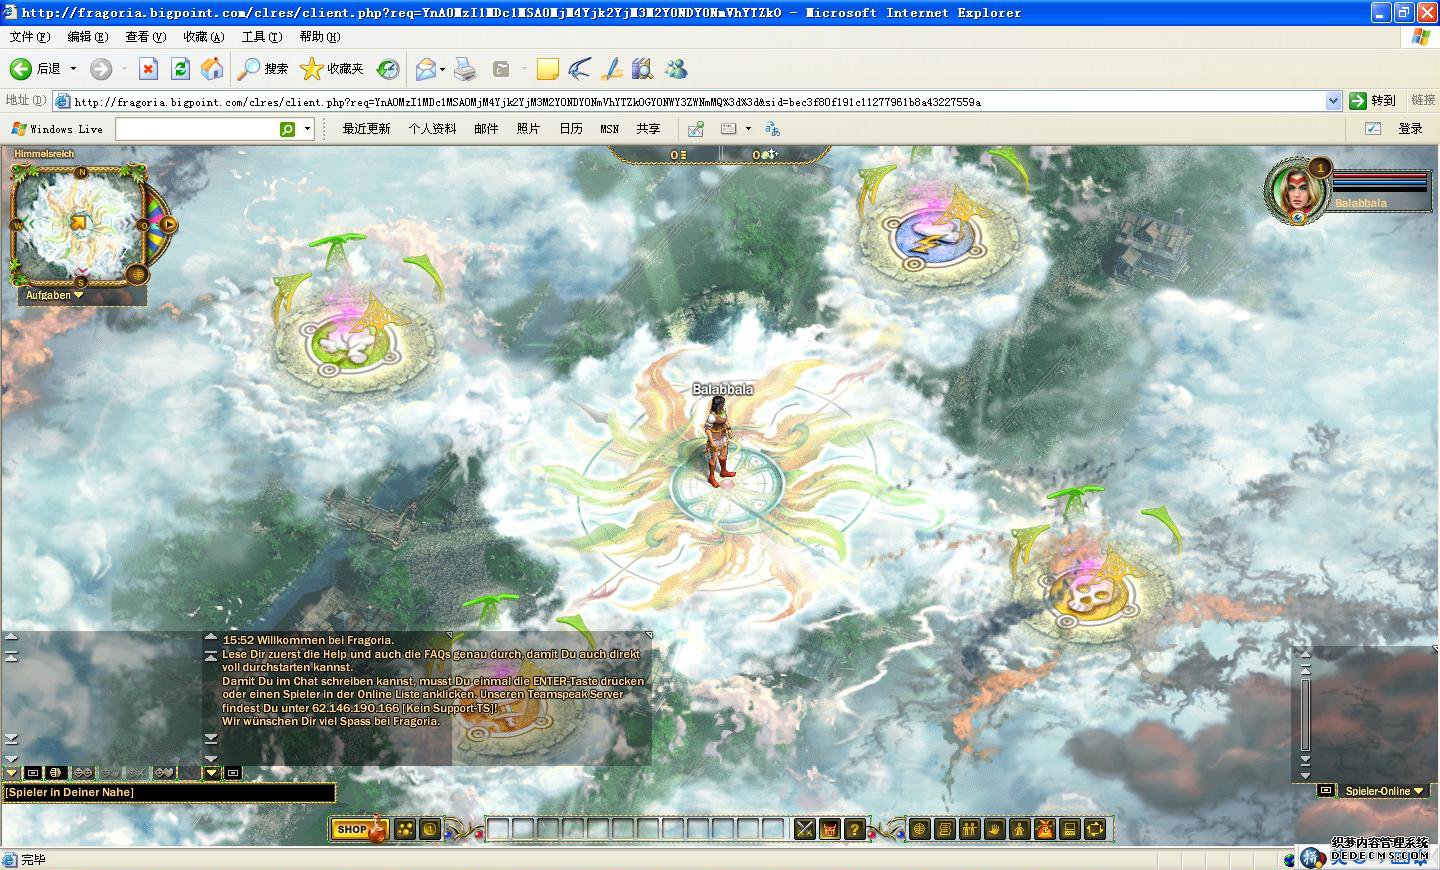
Task: Open the scroll quest log icon
Action: (x=945, y=829)
